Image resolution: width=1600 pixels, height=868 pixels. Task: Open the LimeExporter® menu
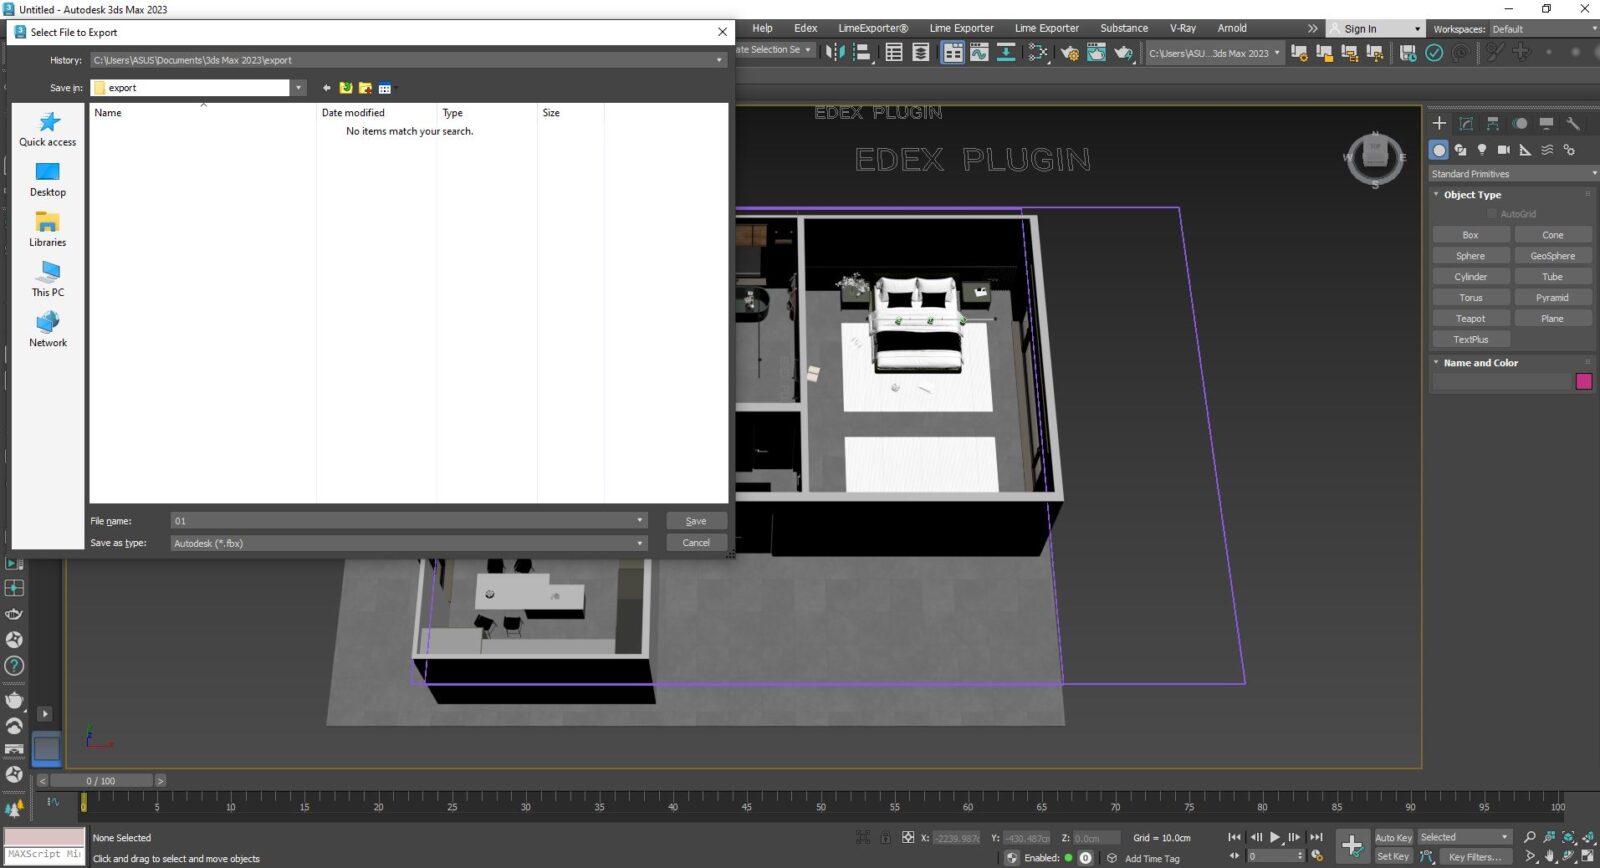click(873, 28)
